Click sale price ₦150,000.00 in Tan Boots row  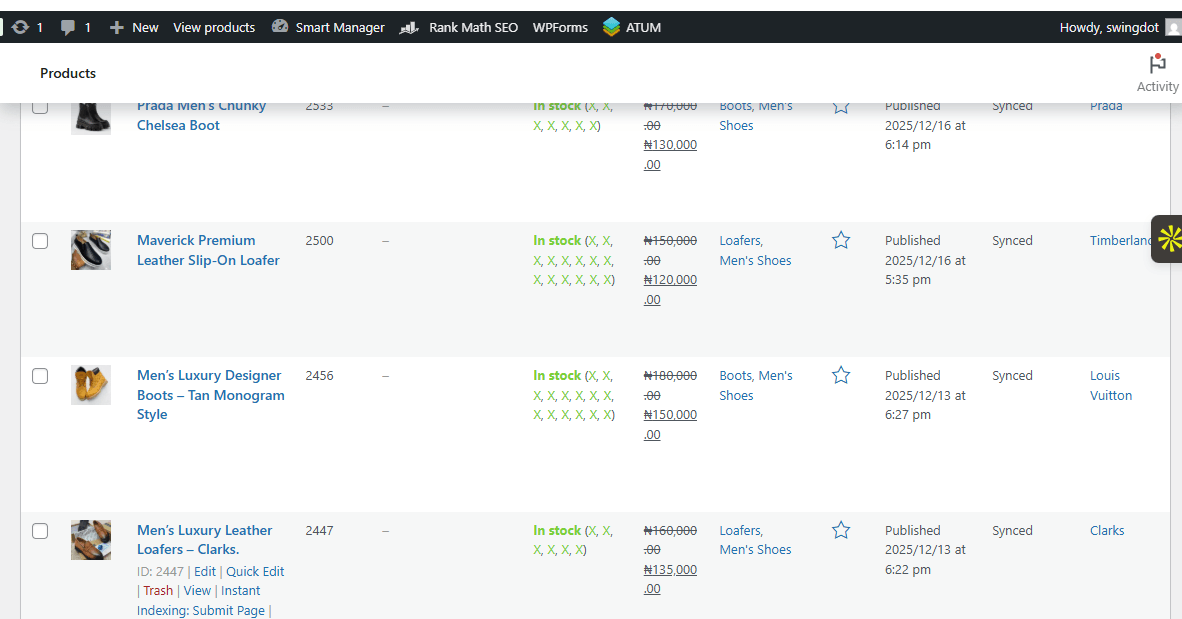pyautogui.click(x=670, y=424)
